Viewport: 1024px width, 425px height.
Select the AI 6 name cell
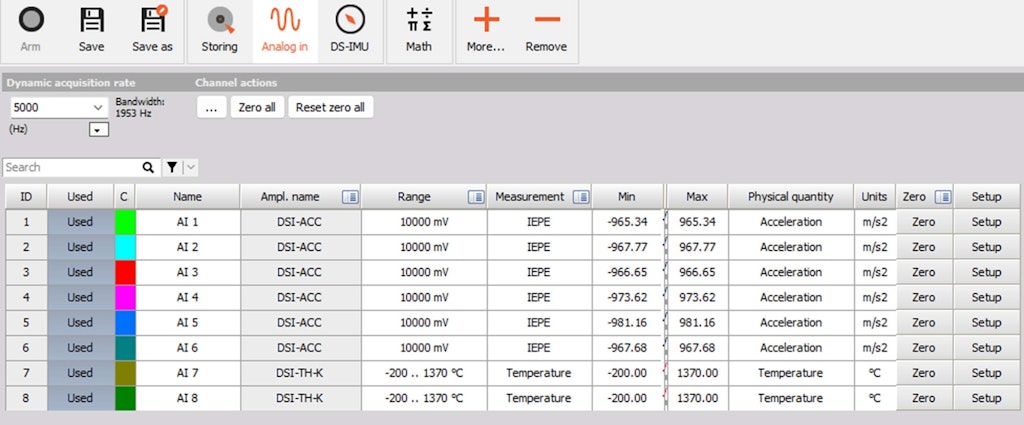[187, 347]
